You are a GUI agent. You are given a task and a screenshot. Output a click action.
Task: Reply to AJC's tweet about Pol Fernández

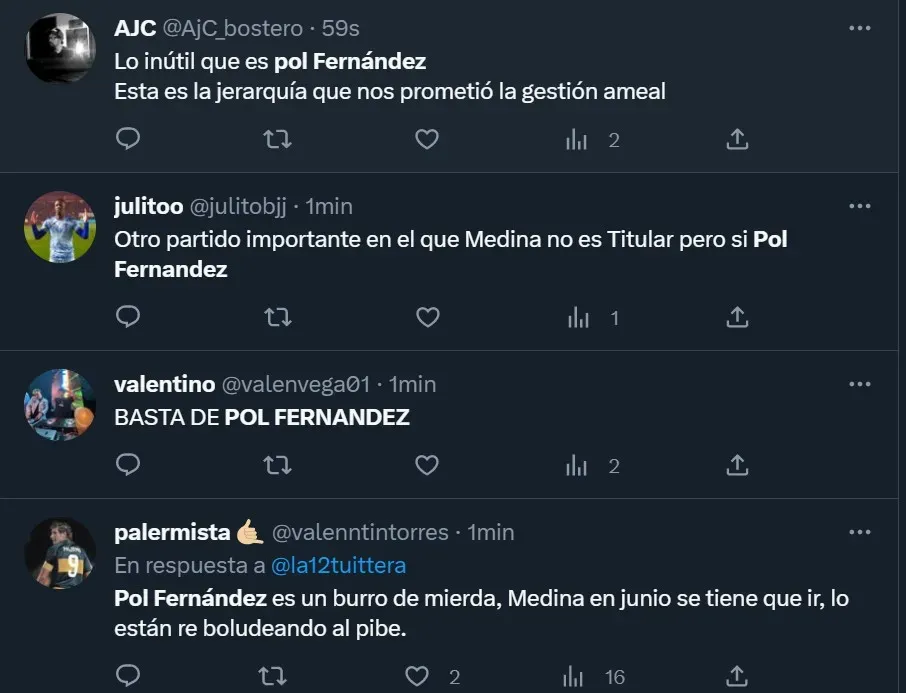coord(128,140)
